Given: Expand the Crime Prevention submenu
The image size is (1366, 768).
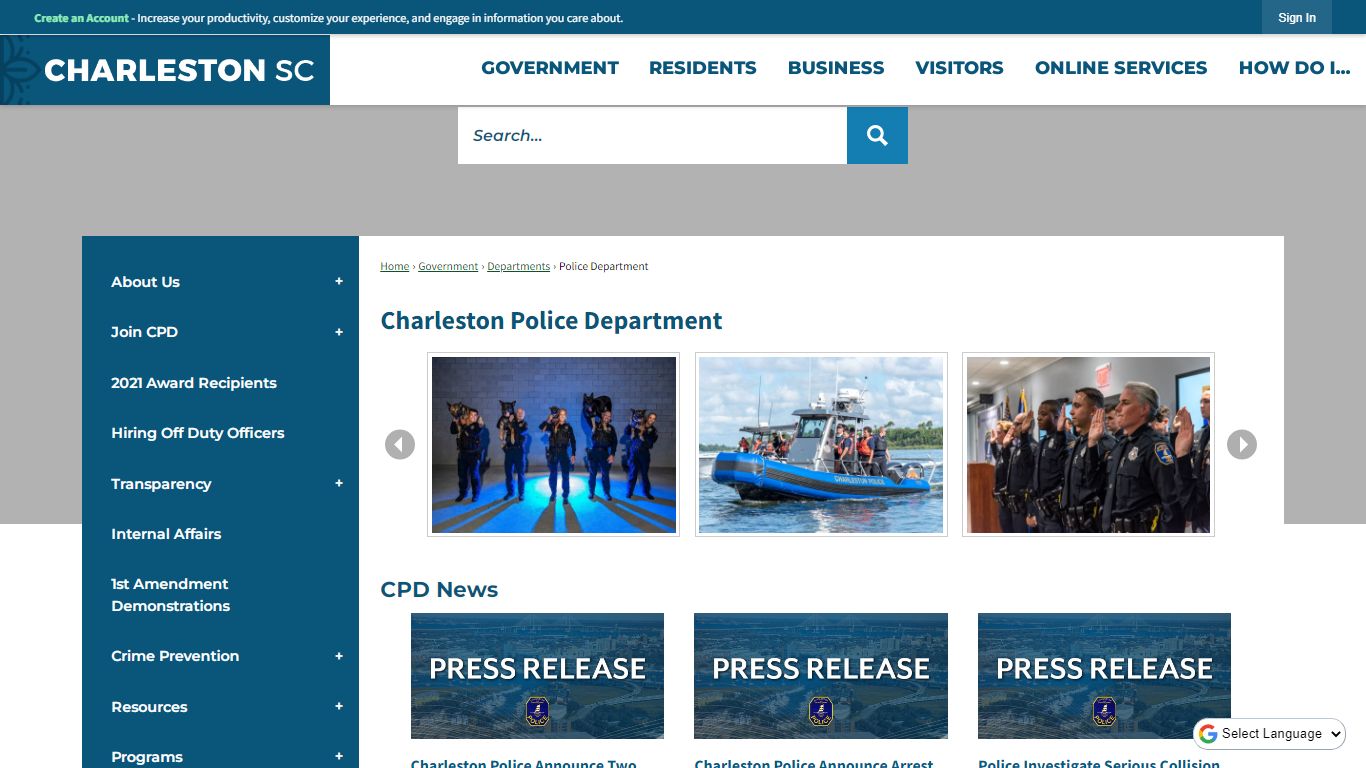Looking at the screenshot, I should coord(339,656).
